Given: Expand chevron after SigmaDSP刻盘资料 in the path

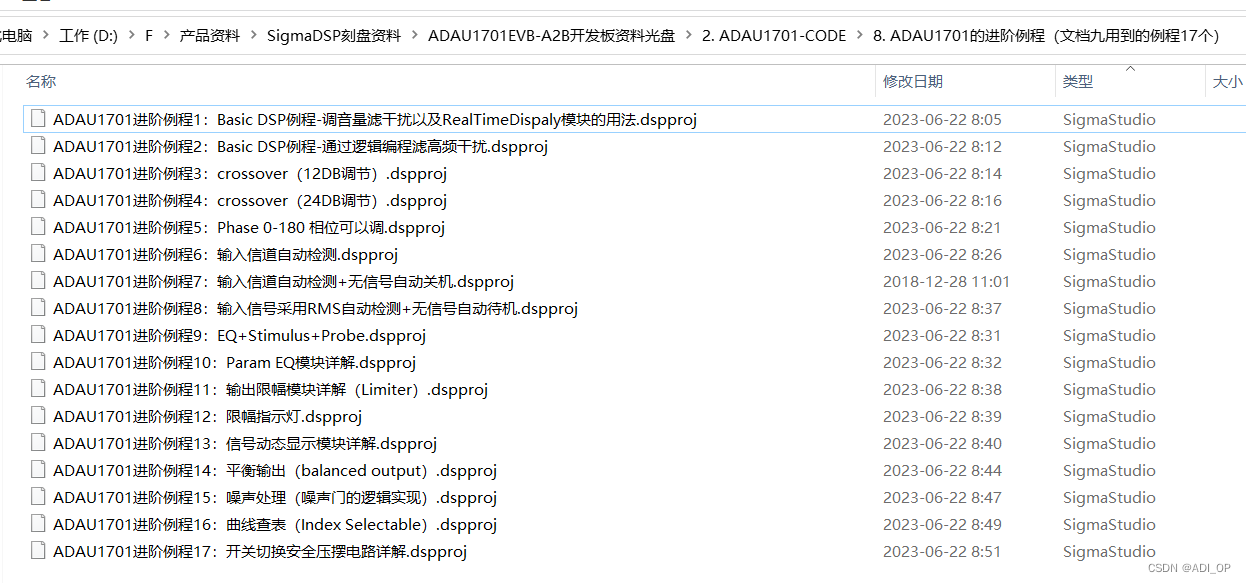Looking at the screenshot, I should (414, 35).
